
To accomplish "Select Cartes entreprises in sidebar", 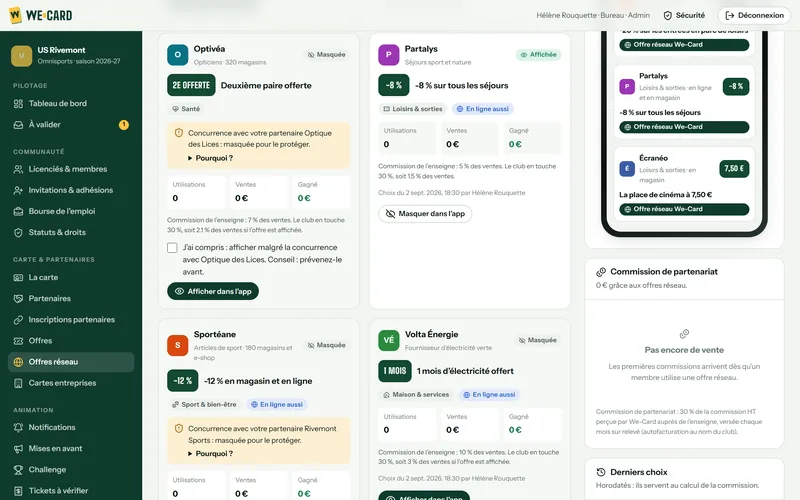I will pyautogui.click(x=71, y=383).
